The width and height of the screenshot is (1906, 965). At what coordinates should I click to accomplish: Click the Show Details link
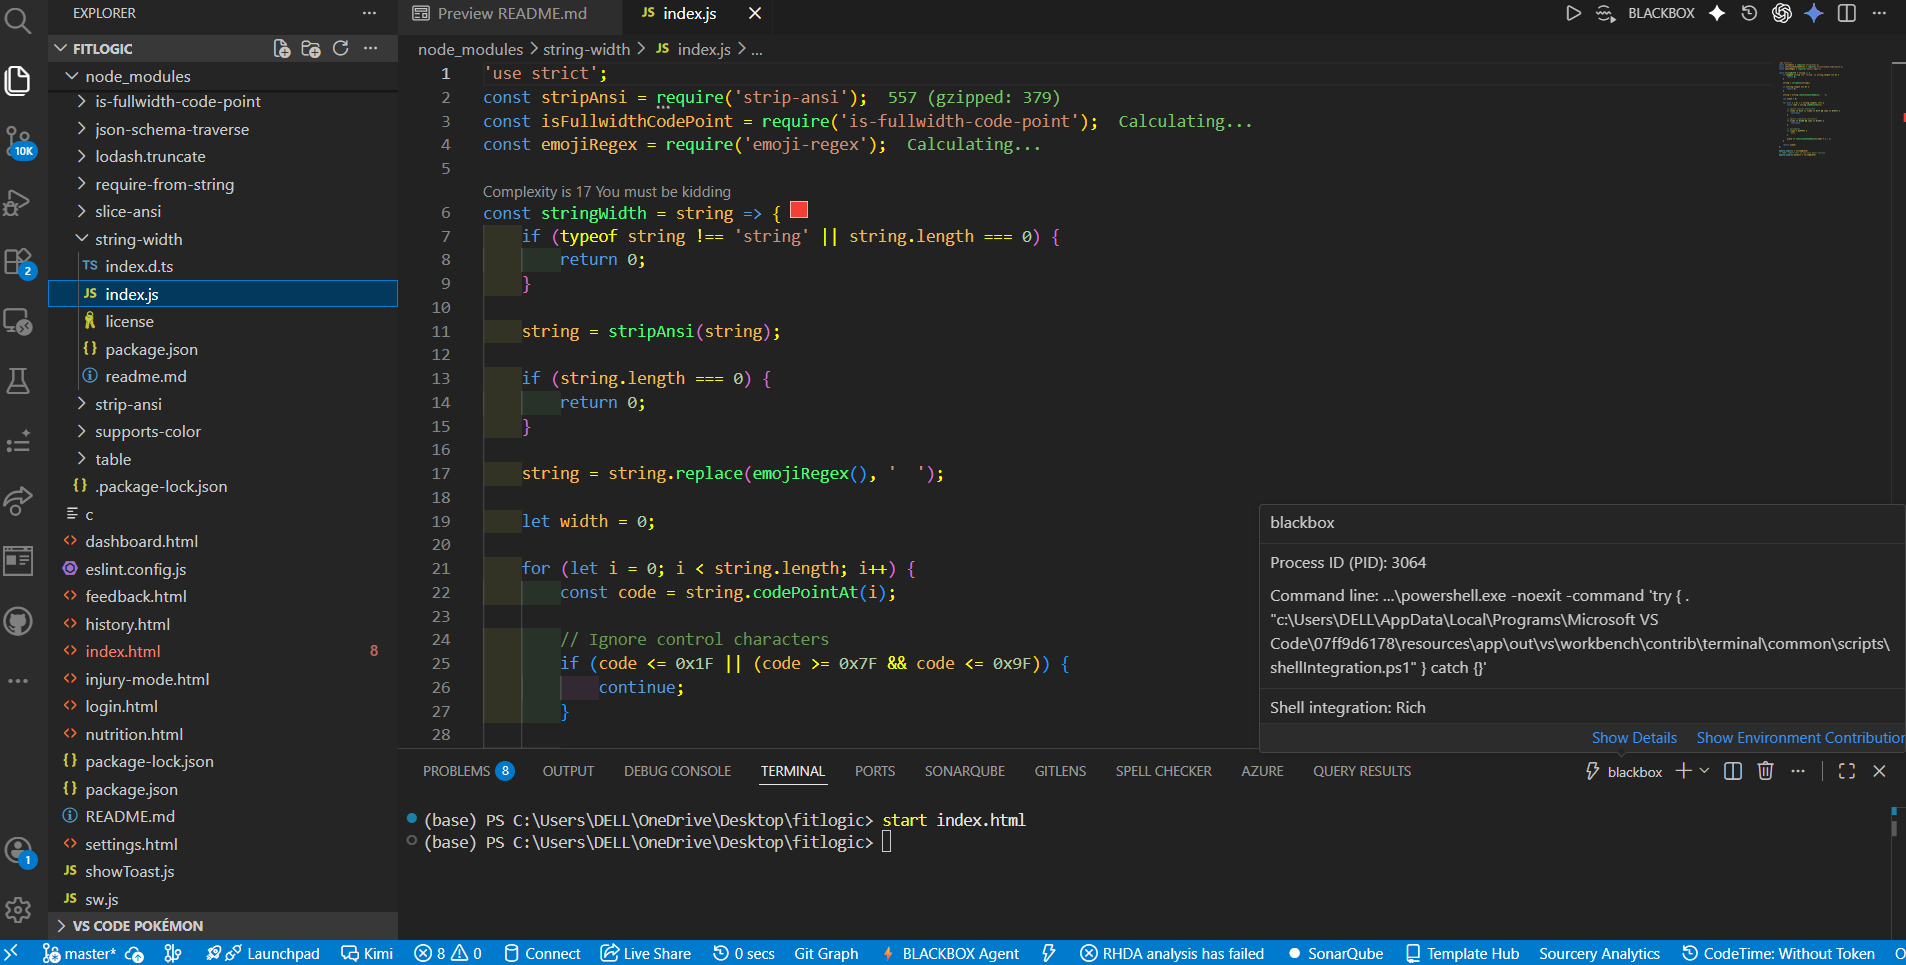[1634, 738]
